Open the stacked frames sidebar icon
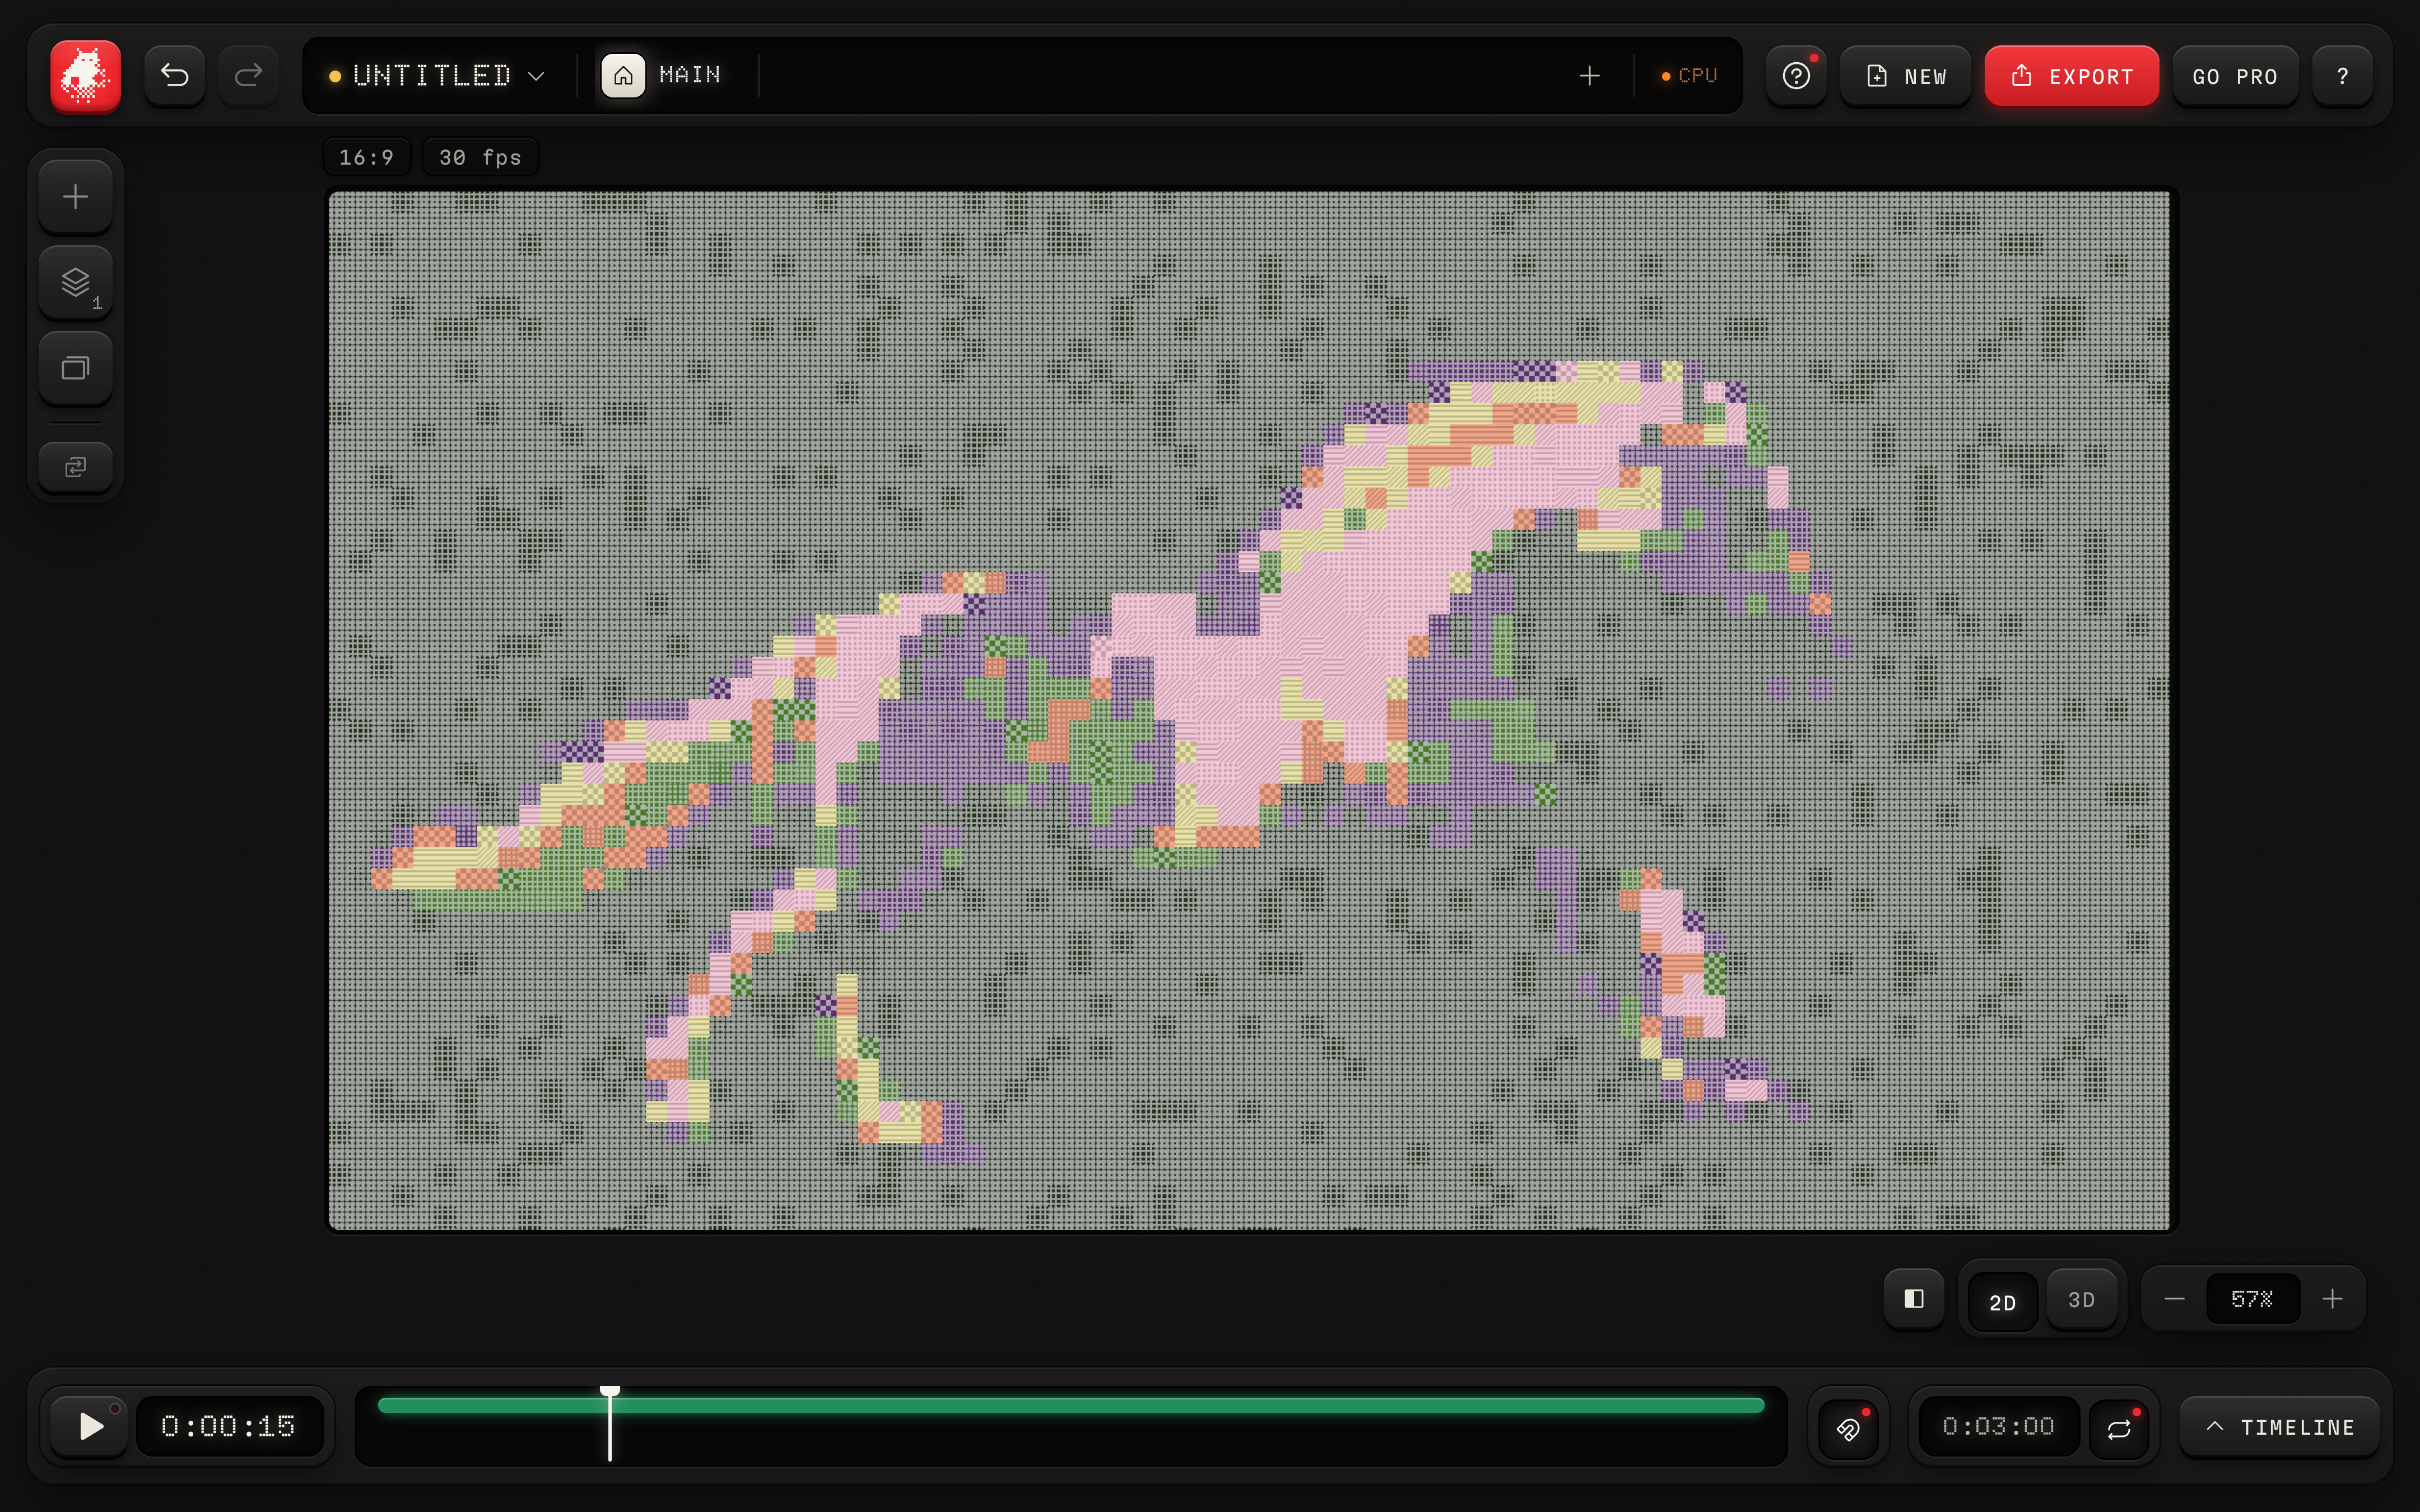 click(76, 368)
